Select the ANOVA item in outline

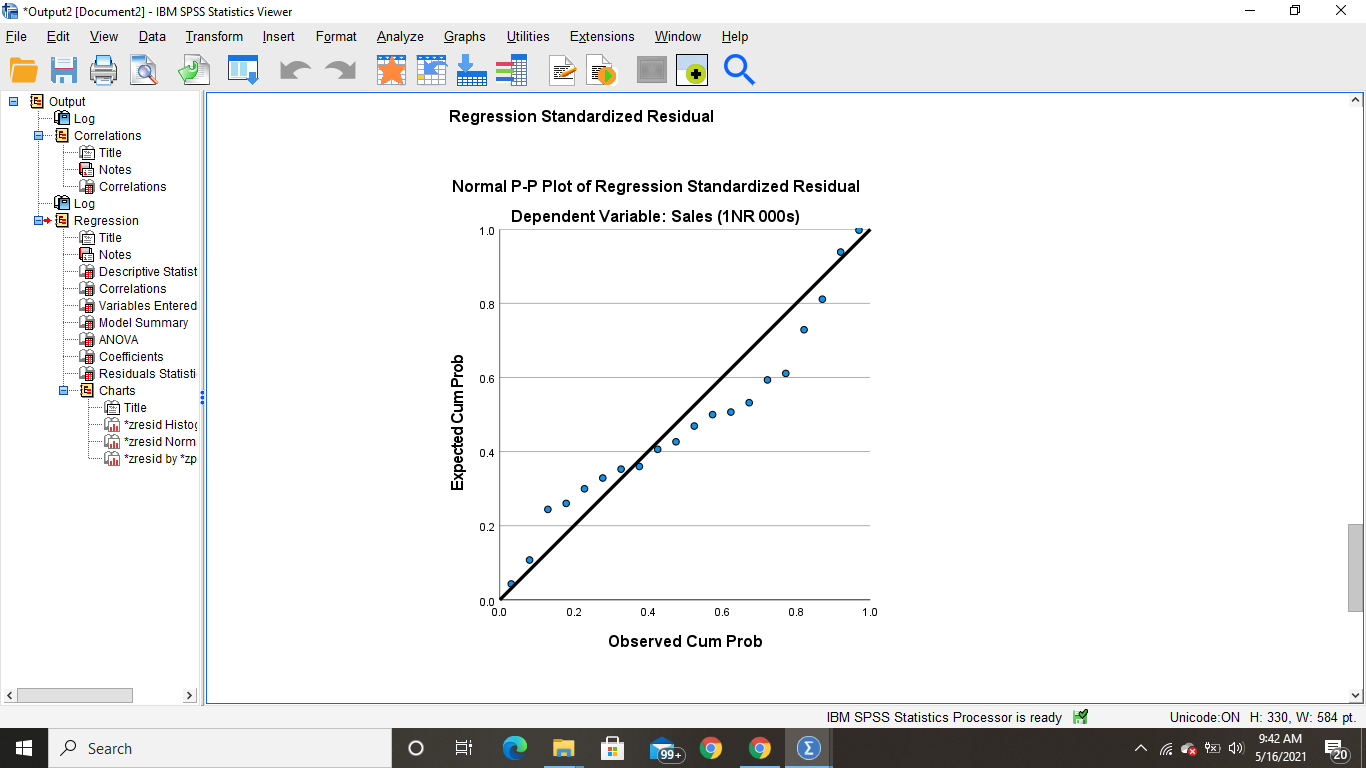coord(118,340)
